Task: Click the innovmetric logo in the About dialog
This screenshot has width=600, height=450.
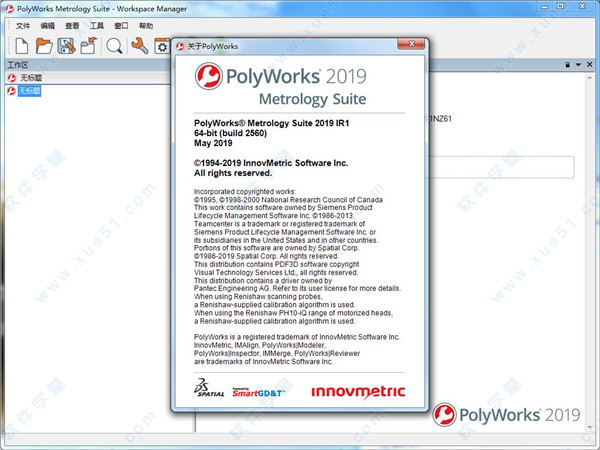Action: pyautogui.click(x=358, y=392)
